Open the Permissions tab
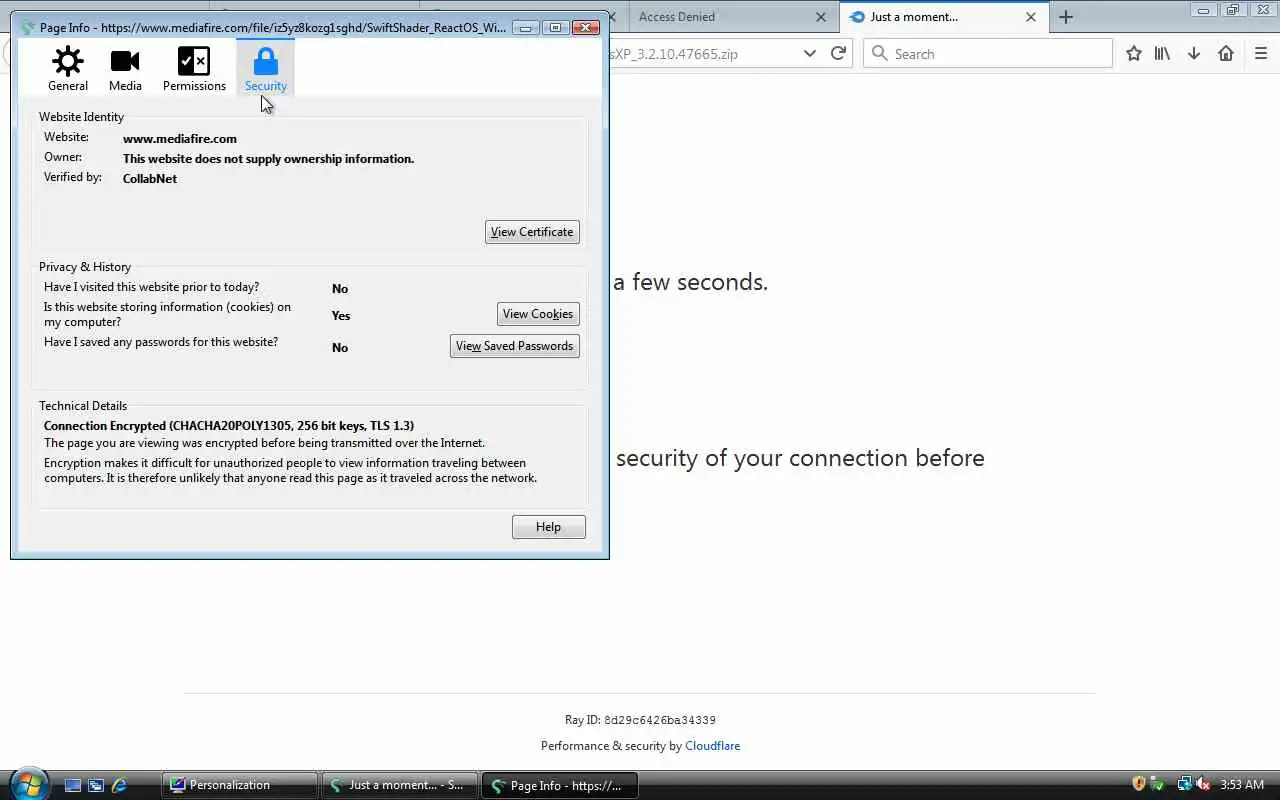The height and width of the screenshot is (800, 1280). (194, 69)
